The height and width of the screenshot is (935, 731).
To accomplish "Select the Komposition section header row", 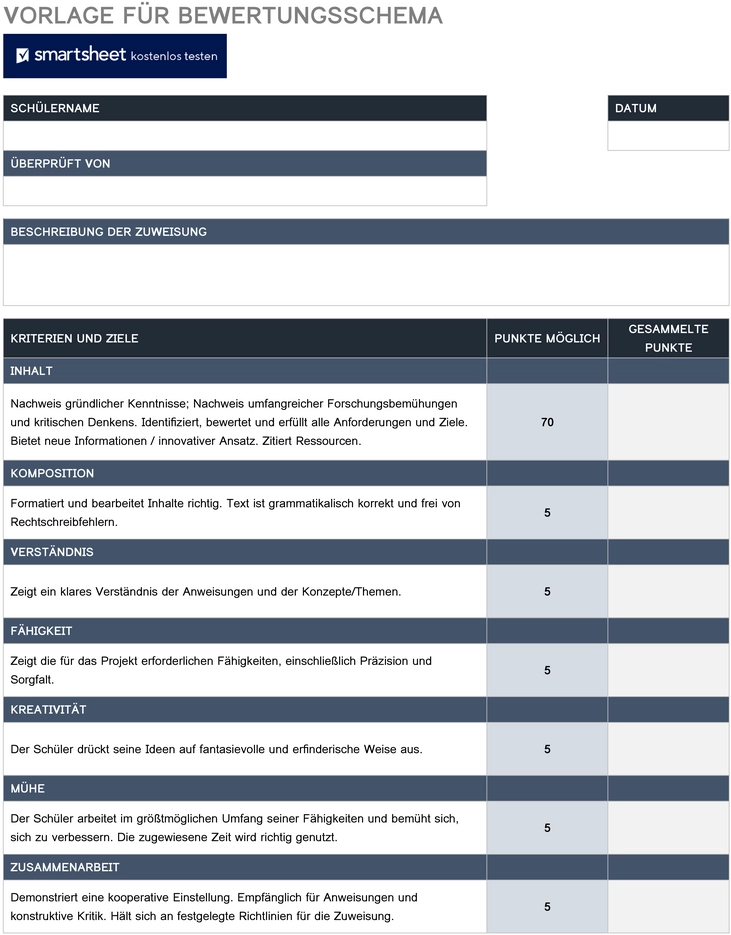I will point(366,473).
